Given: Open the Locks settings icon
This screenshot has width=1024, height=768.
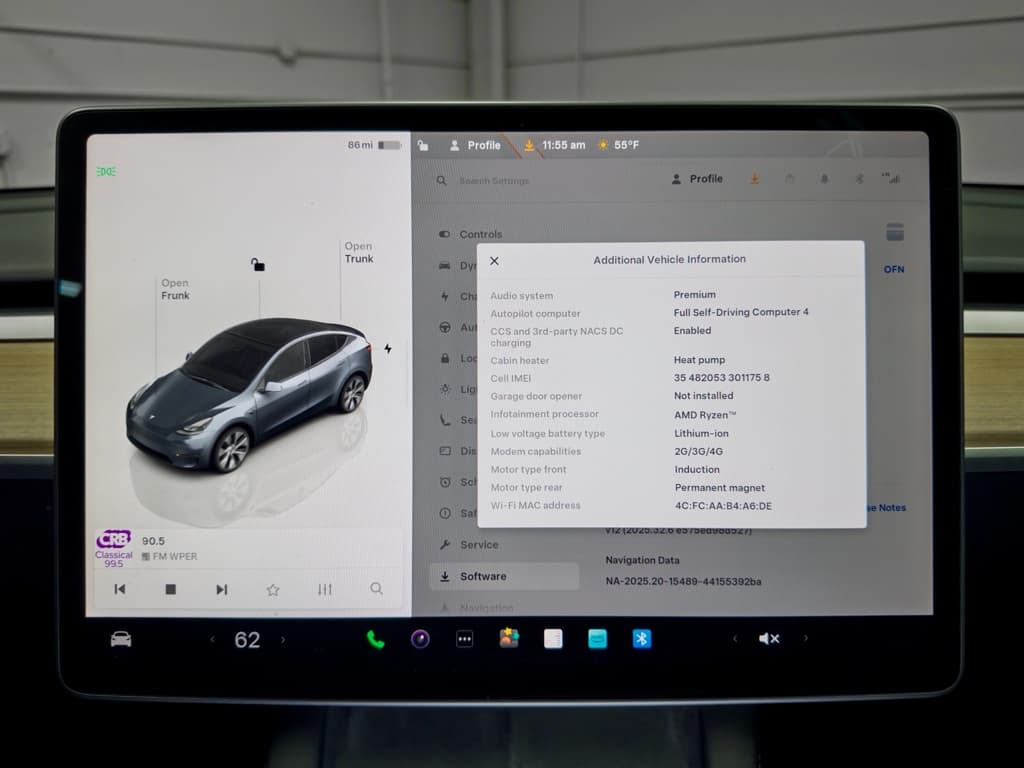Looking at the screenshot, I should [x=444, y=358].
